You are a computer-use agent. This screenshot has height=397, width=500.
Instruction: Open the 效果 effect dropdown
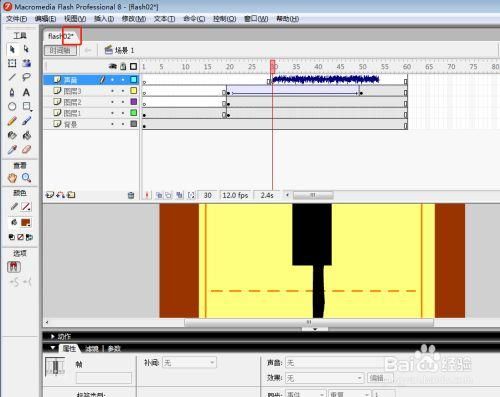[x=325, y=378]
